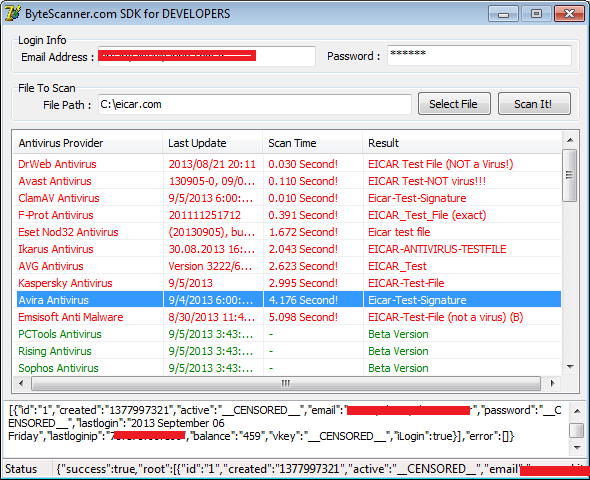Select the ClamAV Antivirus row
Screen dimensions: 590x480
287,198
